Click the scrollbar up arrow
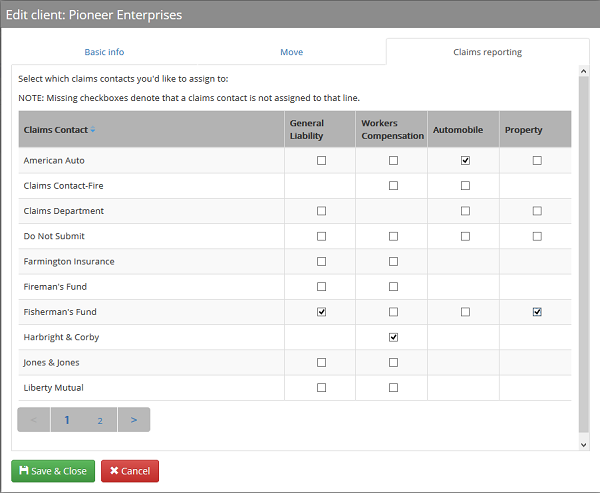Screen dimensions: 600x493 pyautogui.click(x=584, y=72)
